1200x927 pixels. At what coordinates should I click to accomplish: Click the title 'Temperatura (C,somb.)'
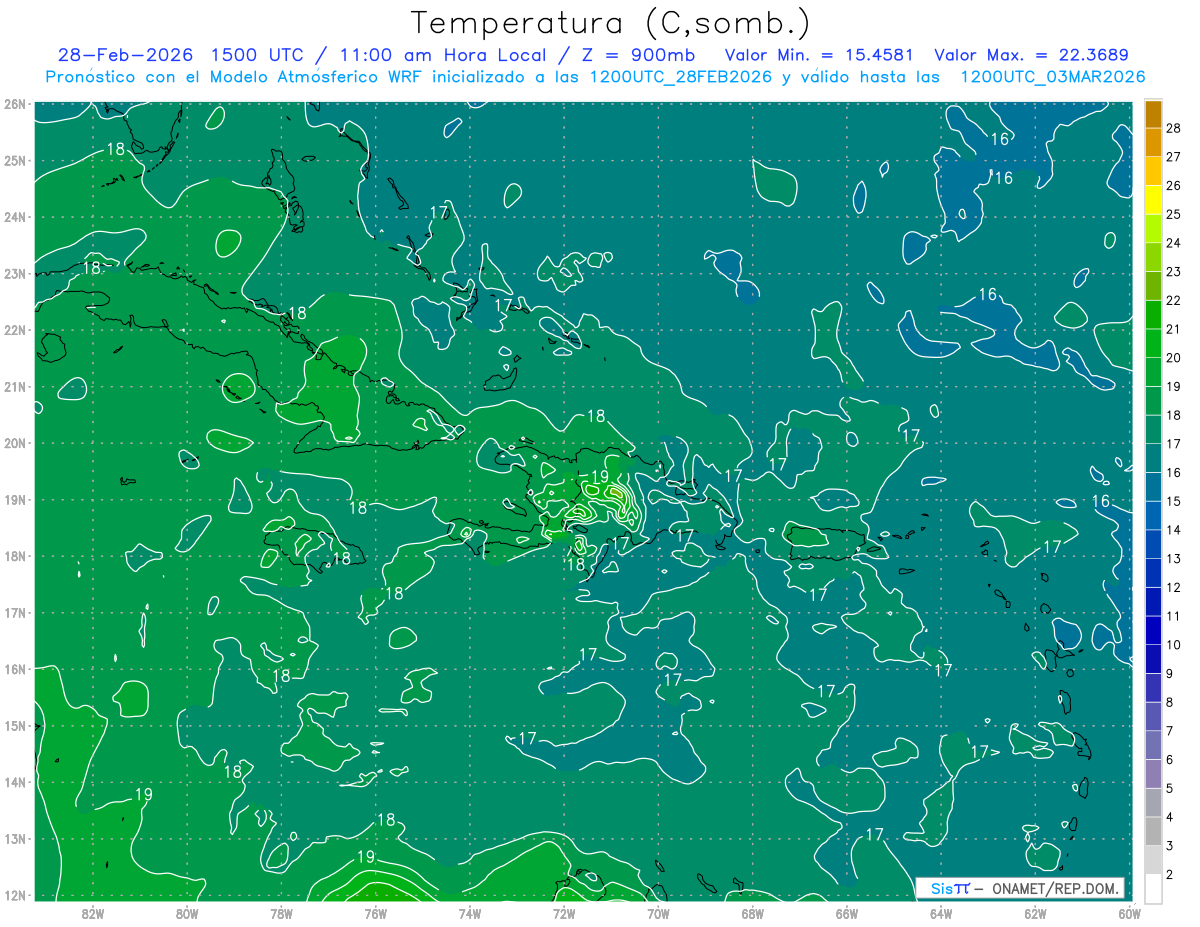point(609,24)
